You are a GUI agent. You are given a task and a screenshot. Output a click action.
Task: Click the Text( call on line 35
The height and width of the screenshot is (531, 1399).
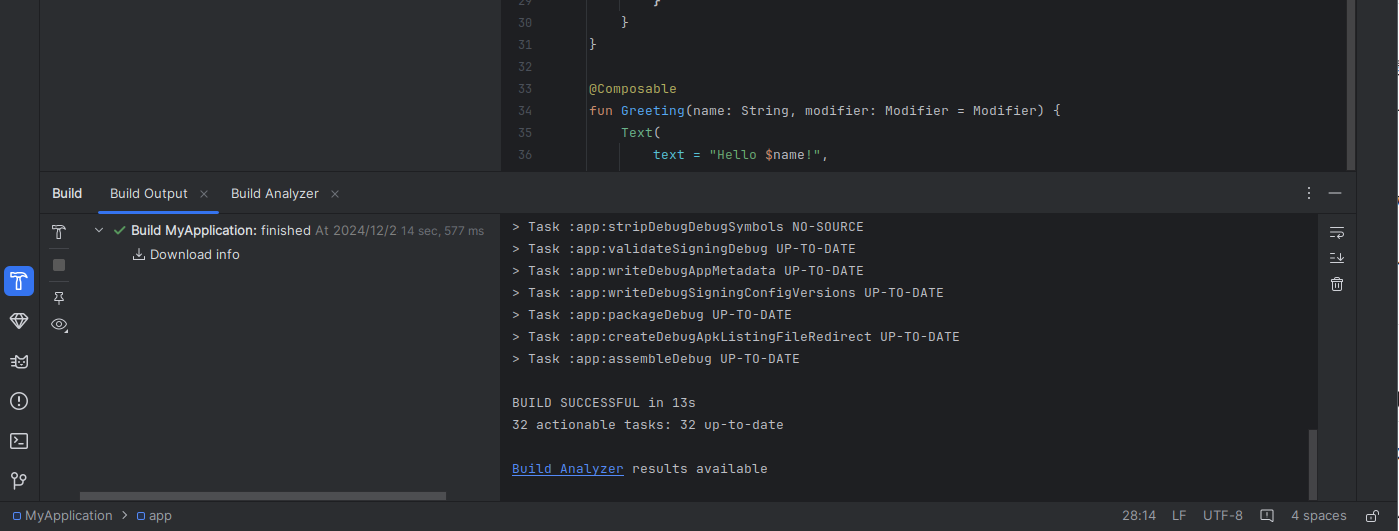point(641,133)
